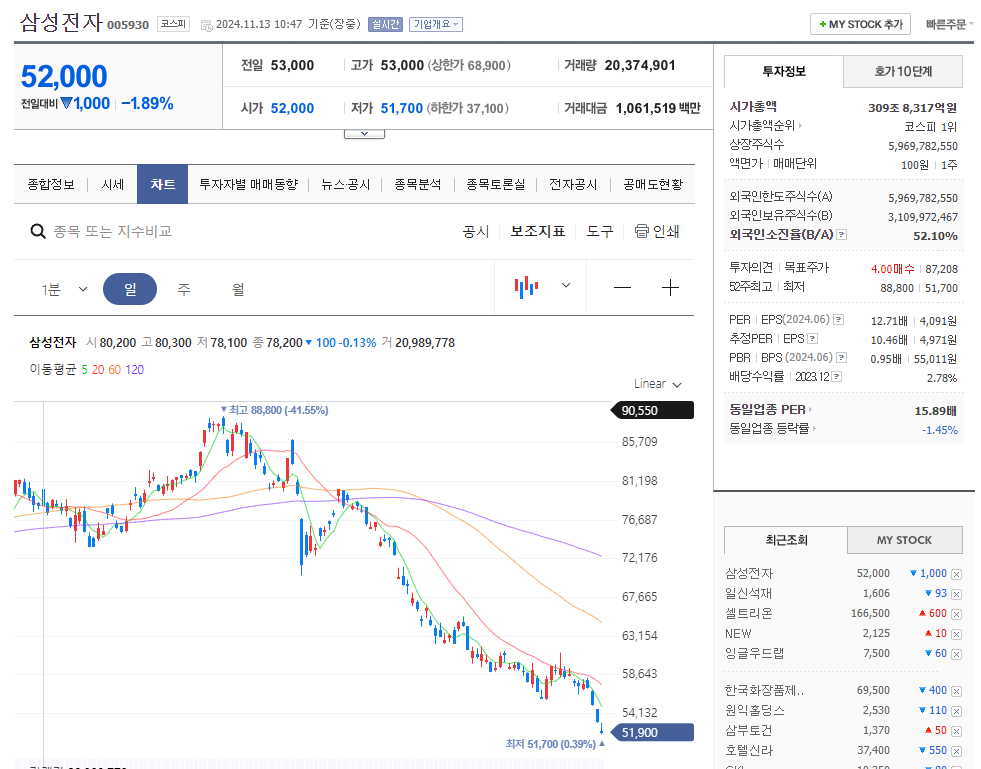
Task: Click help icon beside 외국인소진율(B/A)
Action: 841,235
